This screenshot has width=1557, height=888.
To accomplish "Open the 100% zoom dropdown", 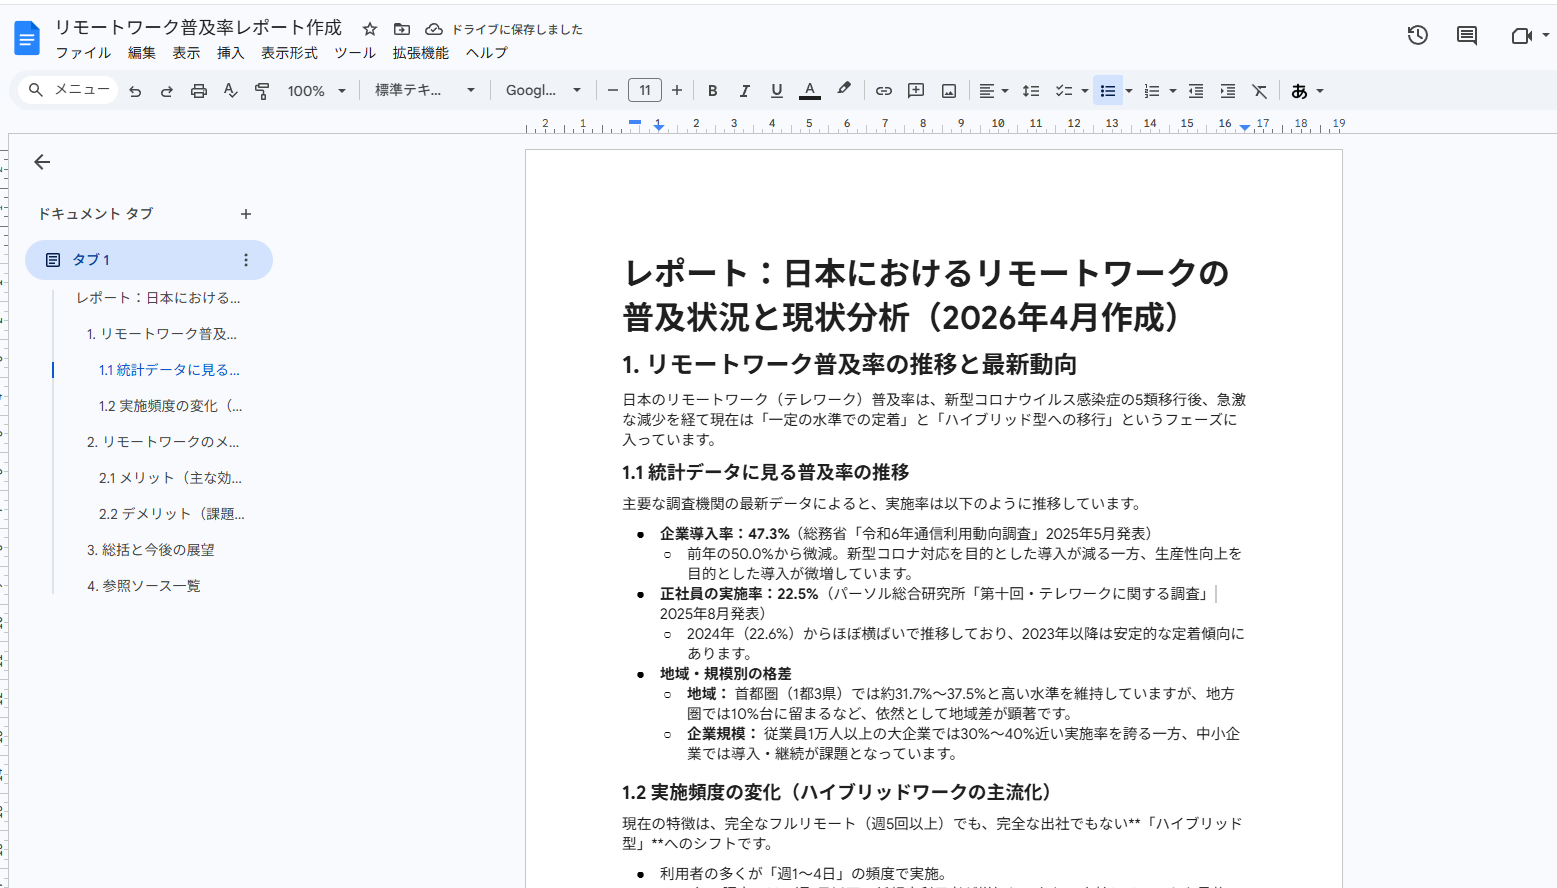I will point(316,91).
